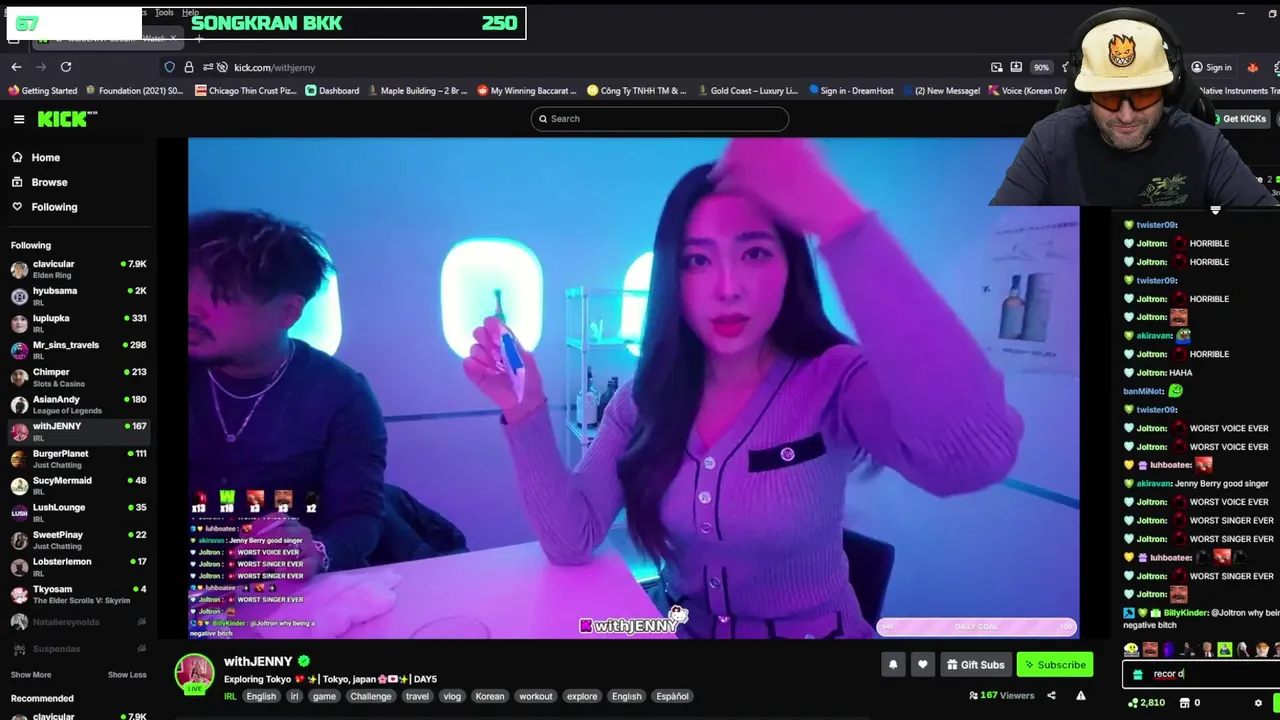
Task: Open clavicular's Elden Ring channel
Action: pyautogui.click(x=78, y=269)
